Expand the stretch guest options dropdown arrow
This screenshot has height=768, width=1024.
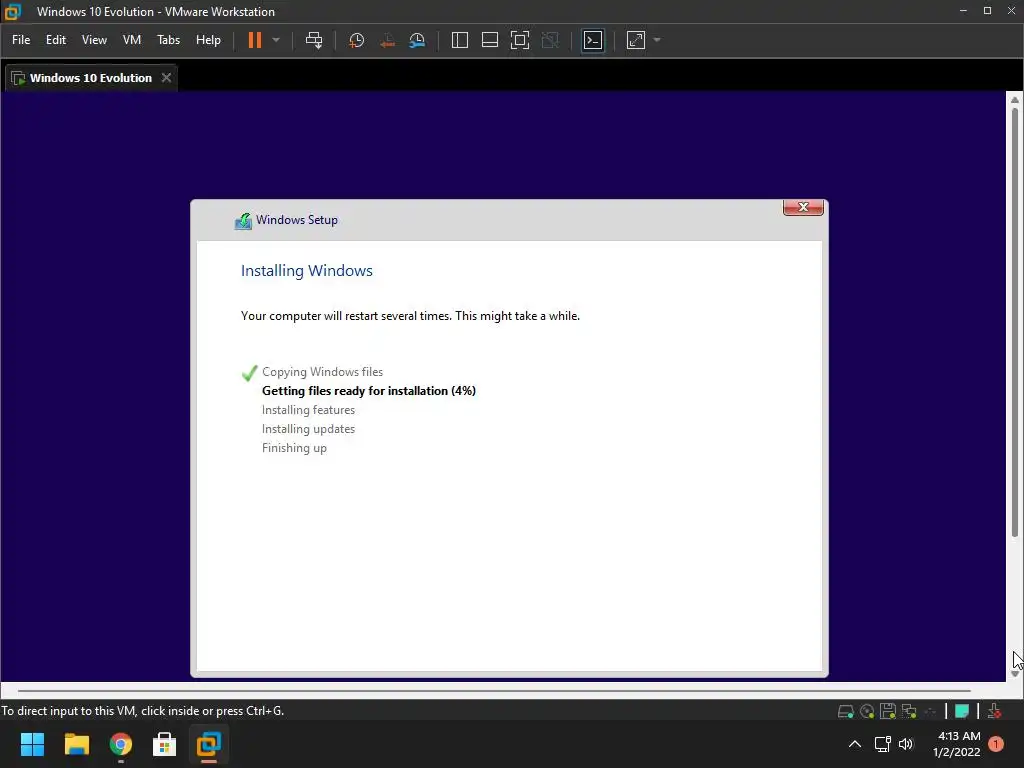pyautogui.click(x=657, y=40)
